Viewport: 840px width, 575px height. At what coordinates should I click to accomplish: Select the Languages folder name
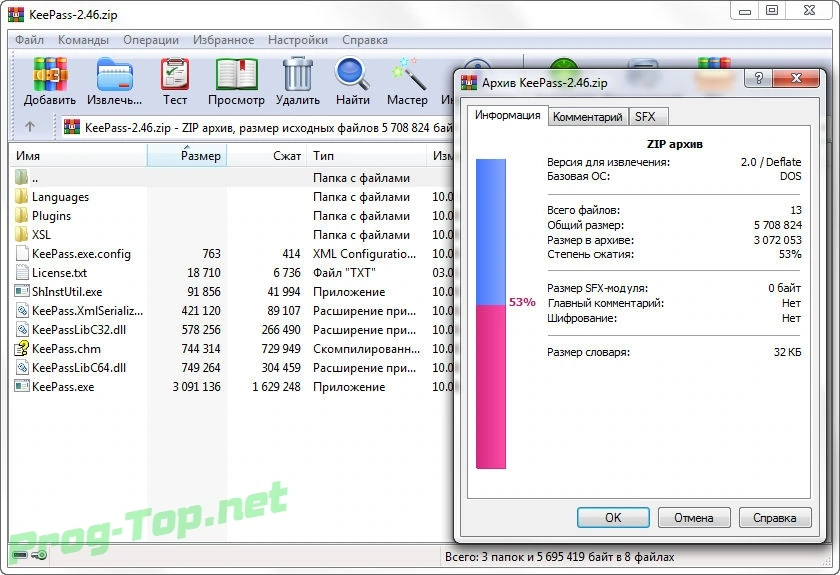[x=60, y=197]
